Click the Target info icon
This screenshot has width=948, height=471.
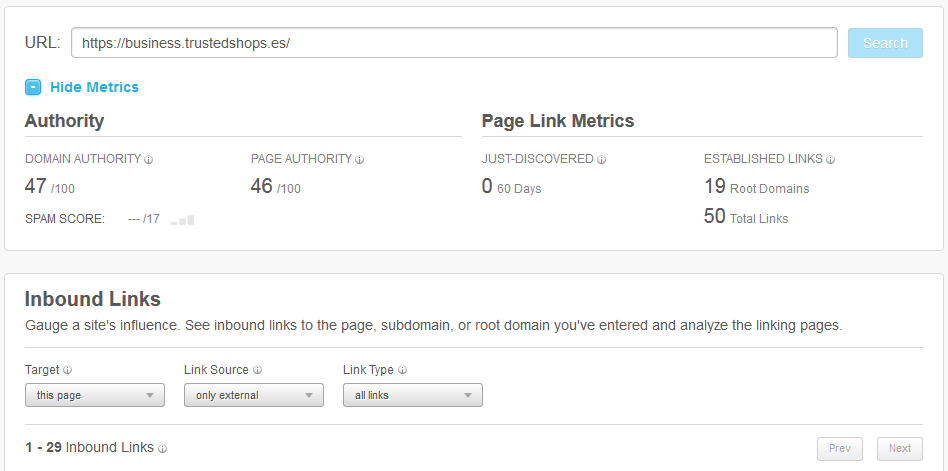pyautogui.click(x=67, y=370)
